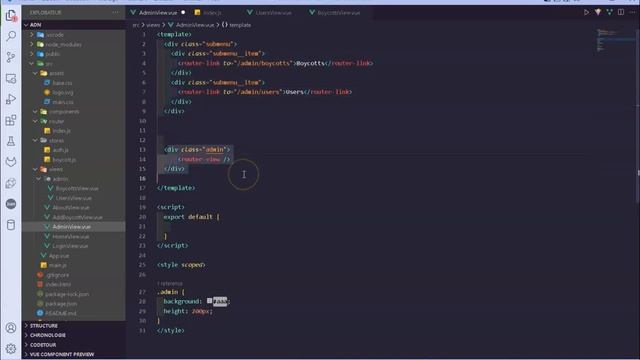Image resolution: width=640 pixels, height=360 pixels.
Task: Open the Testing flask view
Action: click(x=11, y=141)
